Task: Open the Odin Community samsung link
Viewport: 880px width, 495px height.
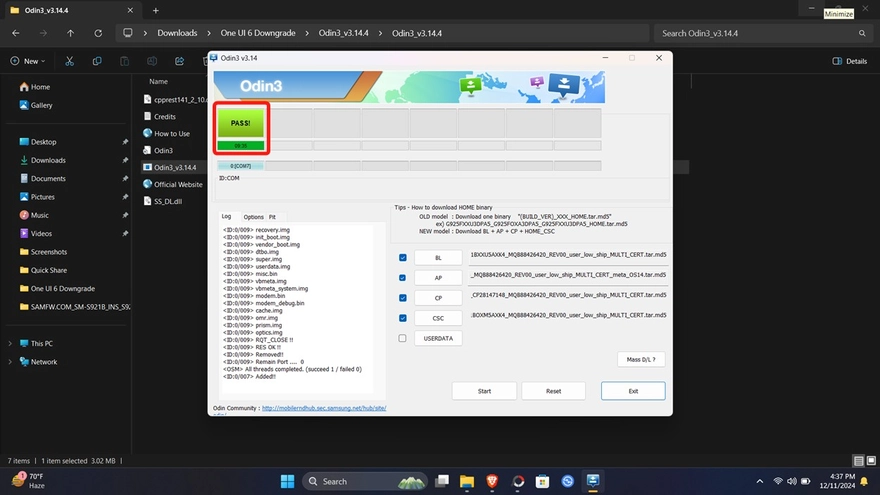Action: point(324,408)
